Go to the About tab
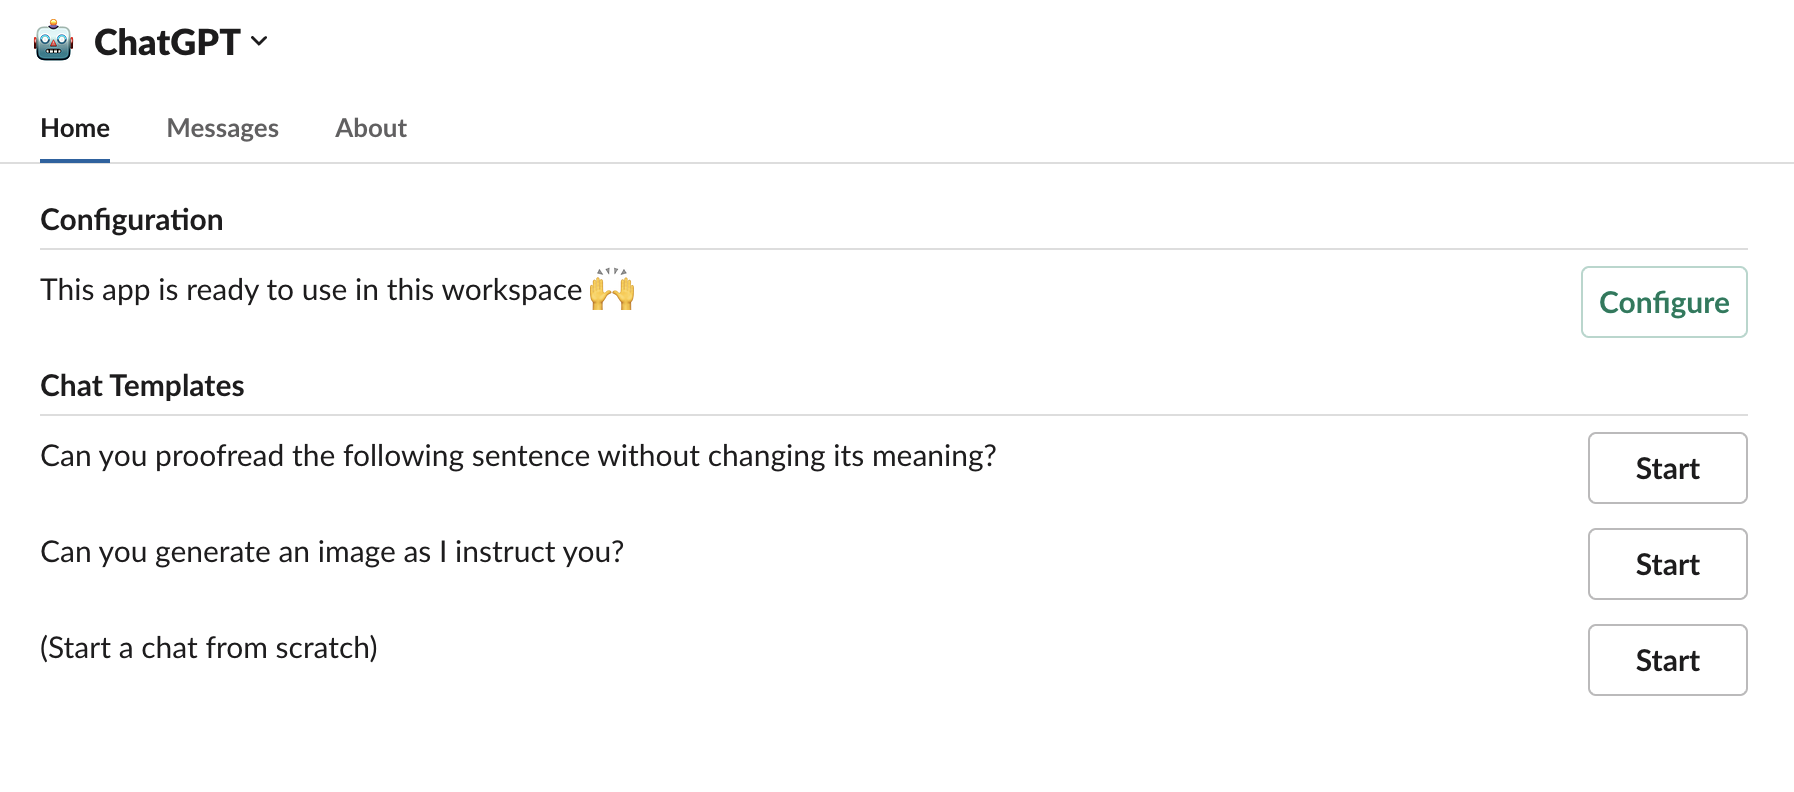1794x792 pixels. point(370,128)
